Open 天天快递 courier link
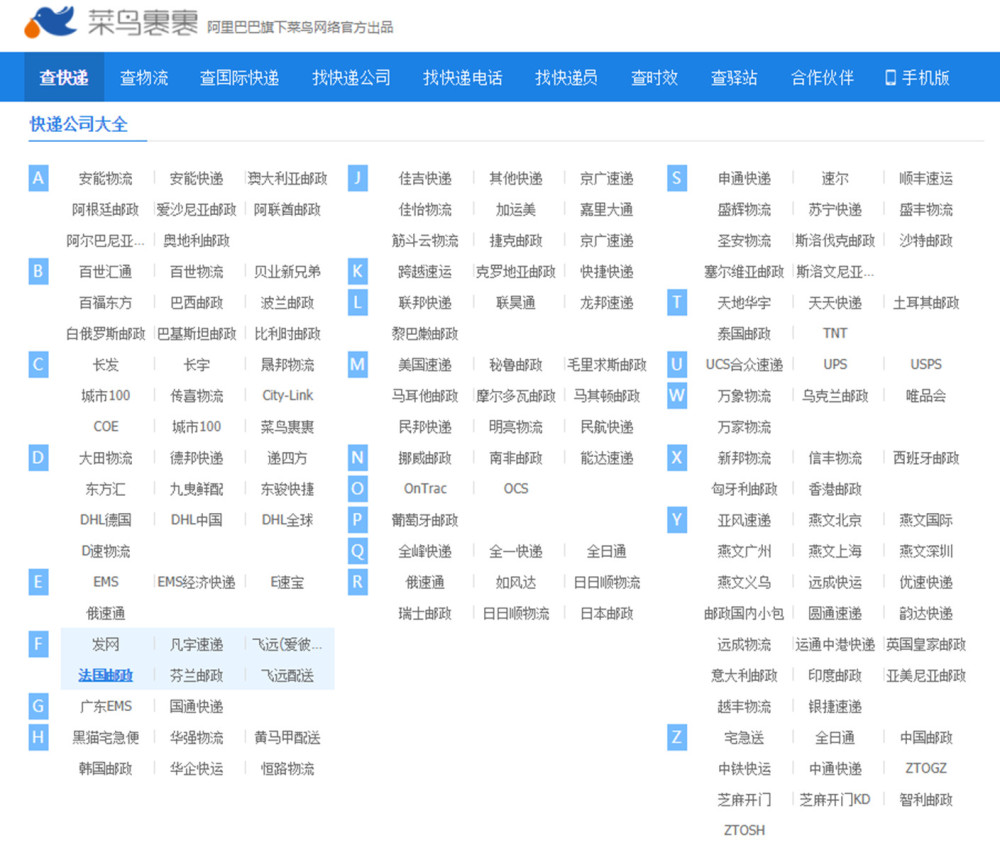 click(835, 303)
